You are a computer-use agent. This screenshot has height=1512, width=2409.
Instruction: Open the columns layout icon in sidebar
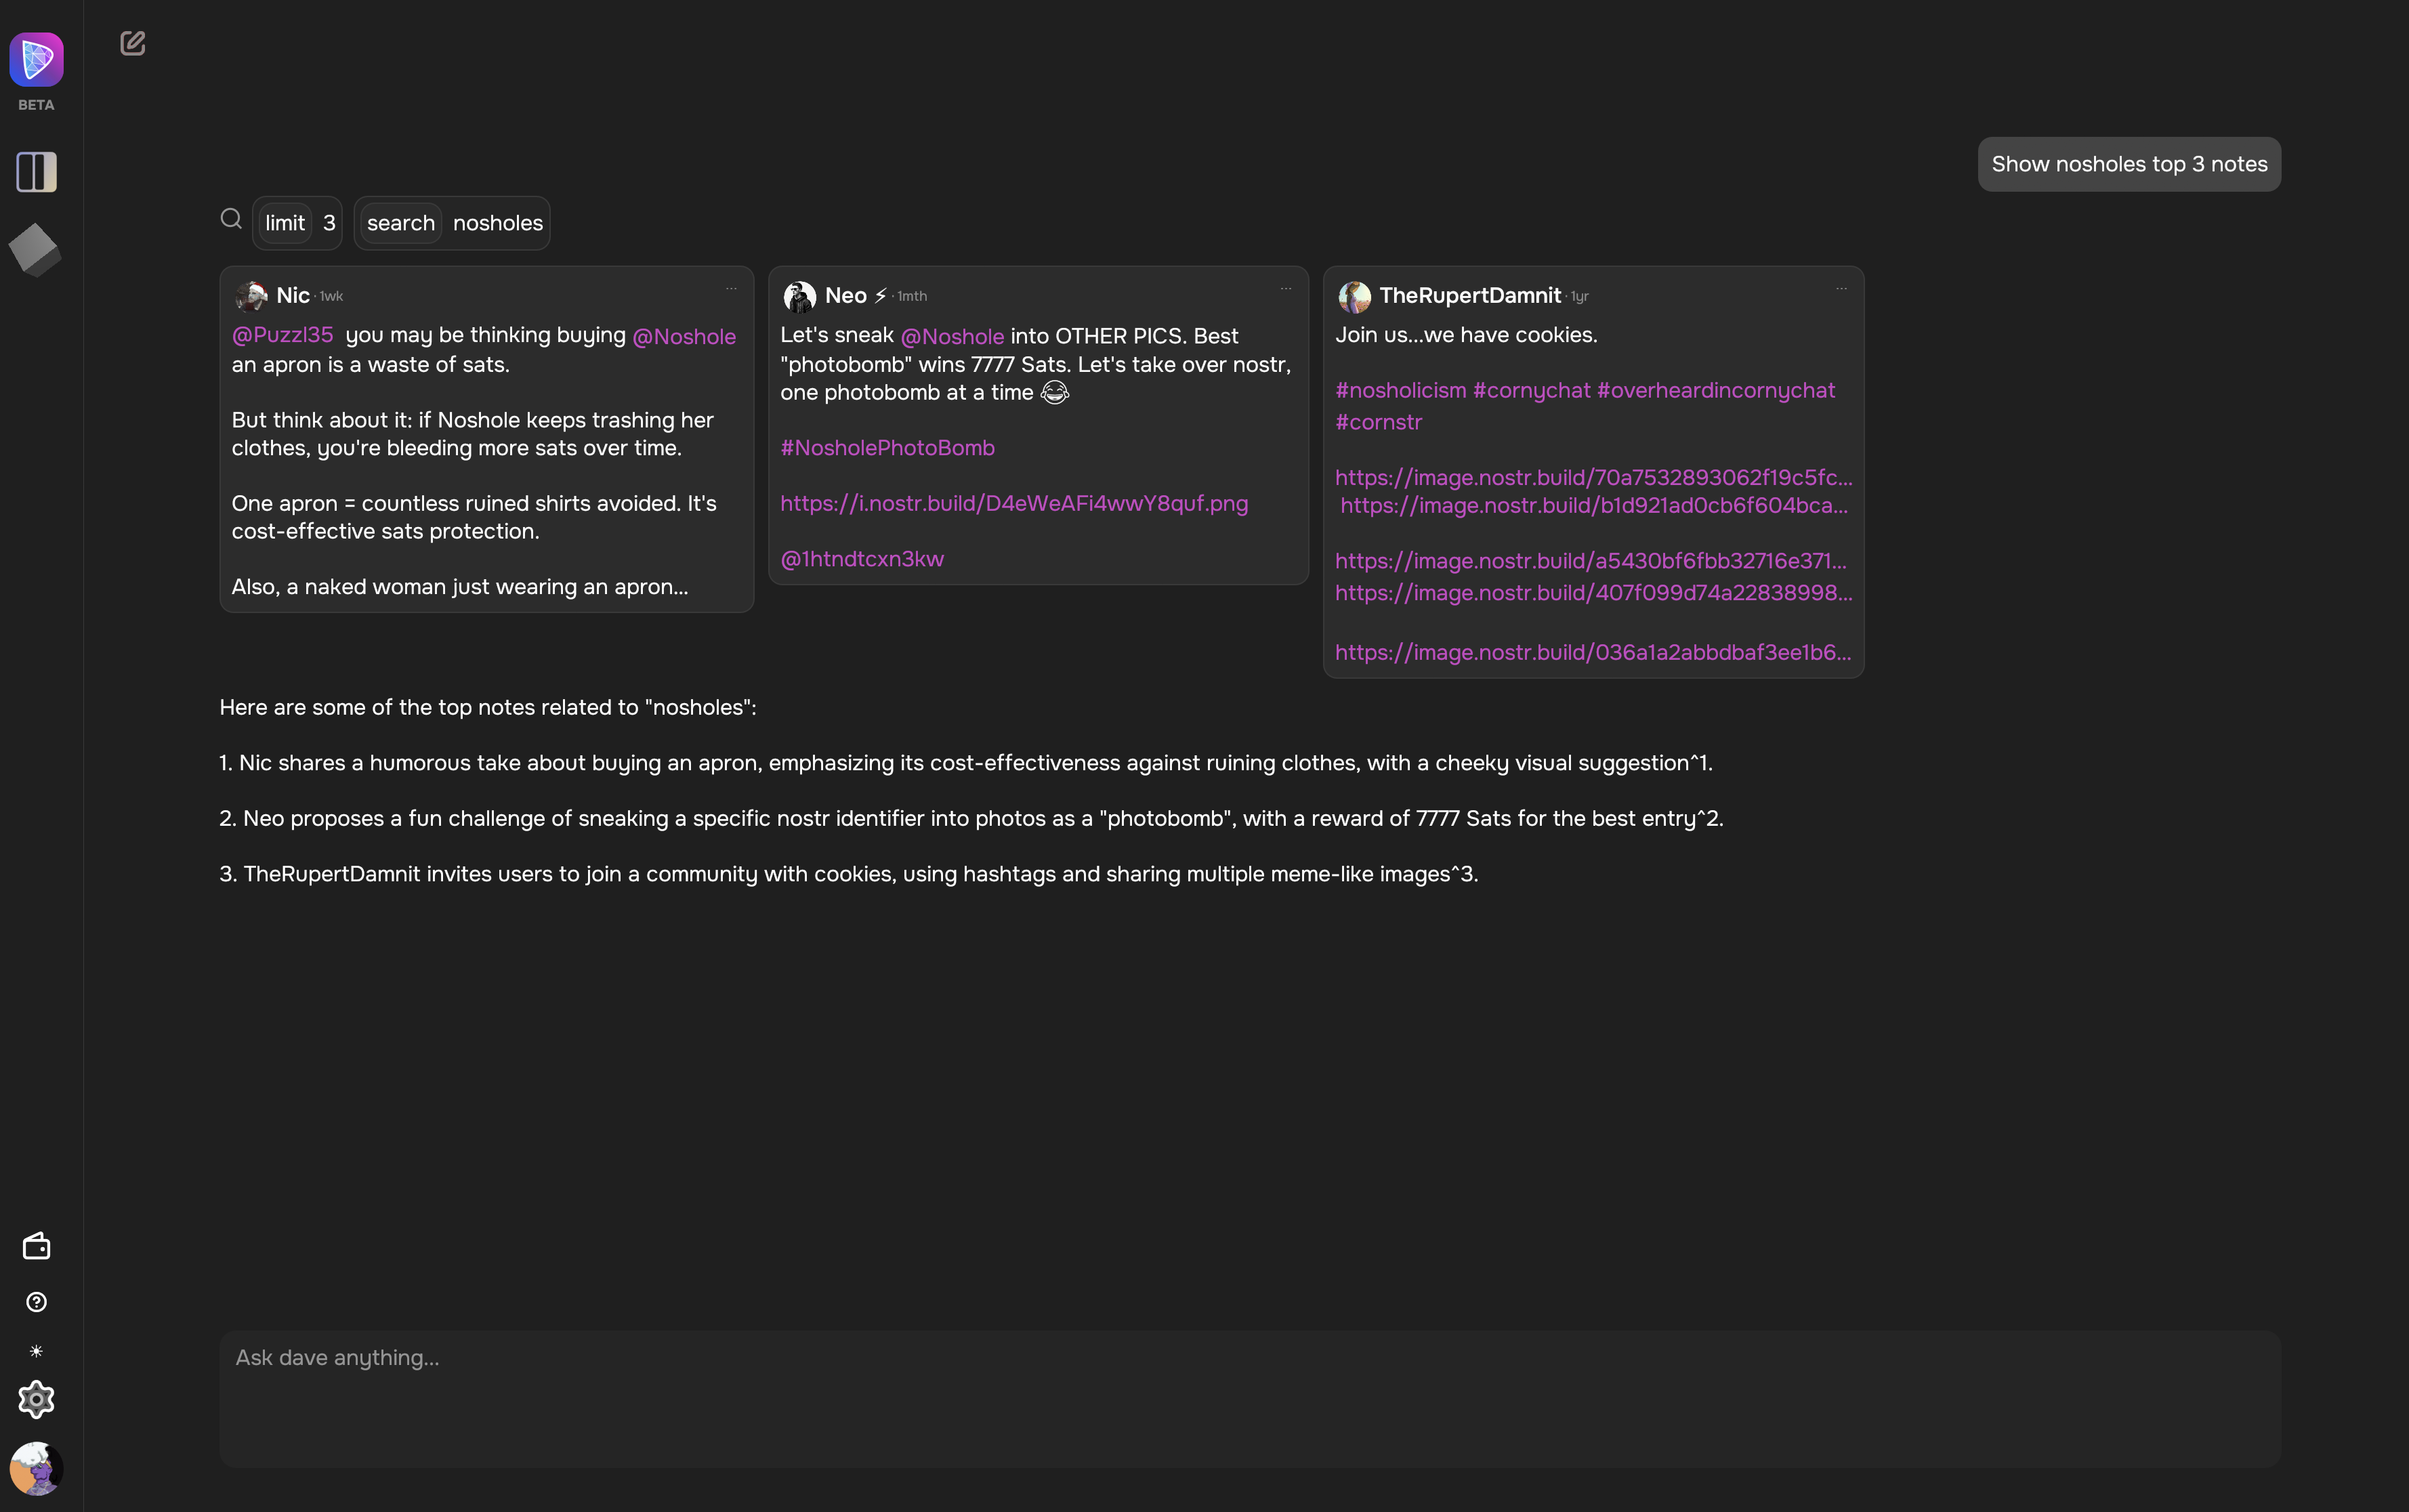point(36,172)
